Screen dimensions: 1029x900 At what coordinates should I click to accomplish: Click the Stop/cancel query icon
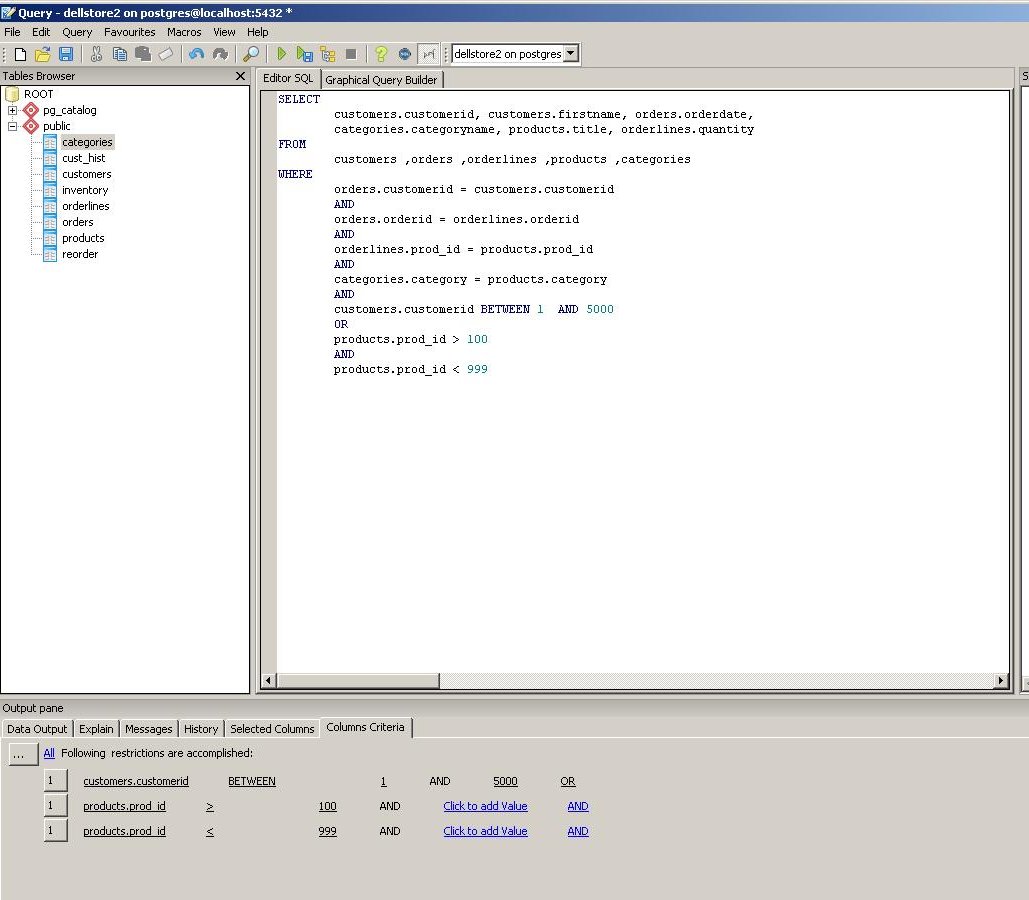pyautogui.click(x=351, y=54)
